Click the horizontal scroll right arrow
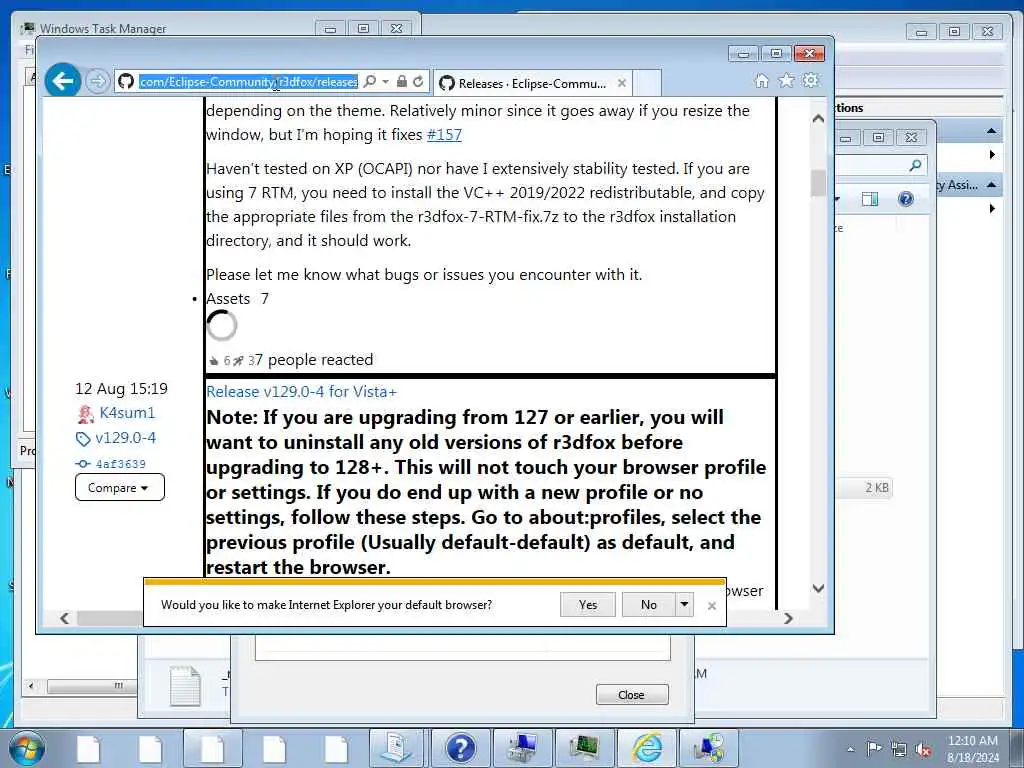The image size is (1024, 768). [x=788, y=618]
